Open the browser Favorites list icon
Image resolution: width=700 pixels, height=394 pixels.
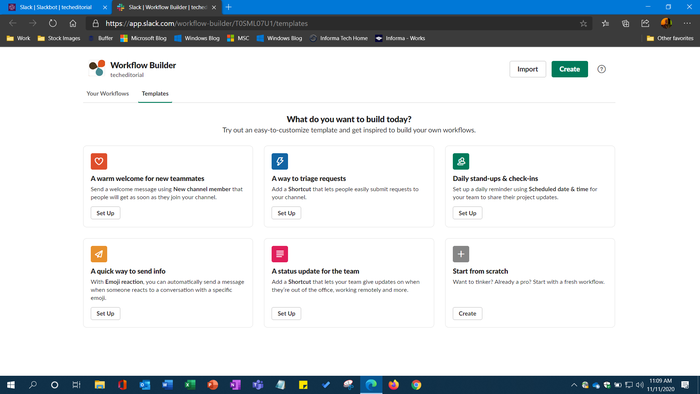[x=605, y=23]
